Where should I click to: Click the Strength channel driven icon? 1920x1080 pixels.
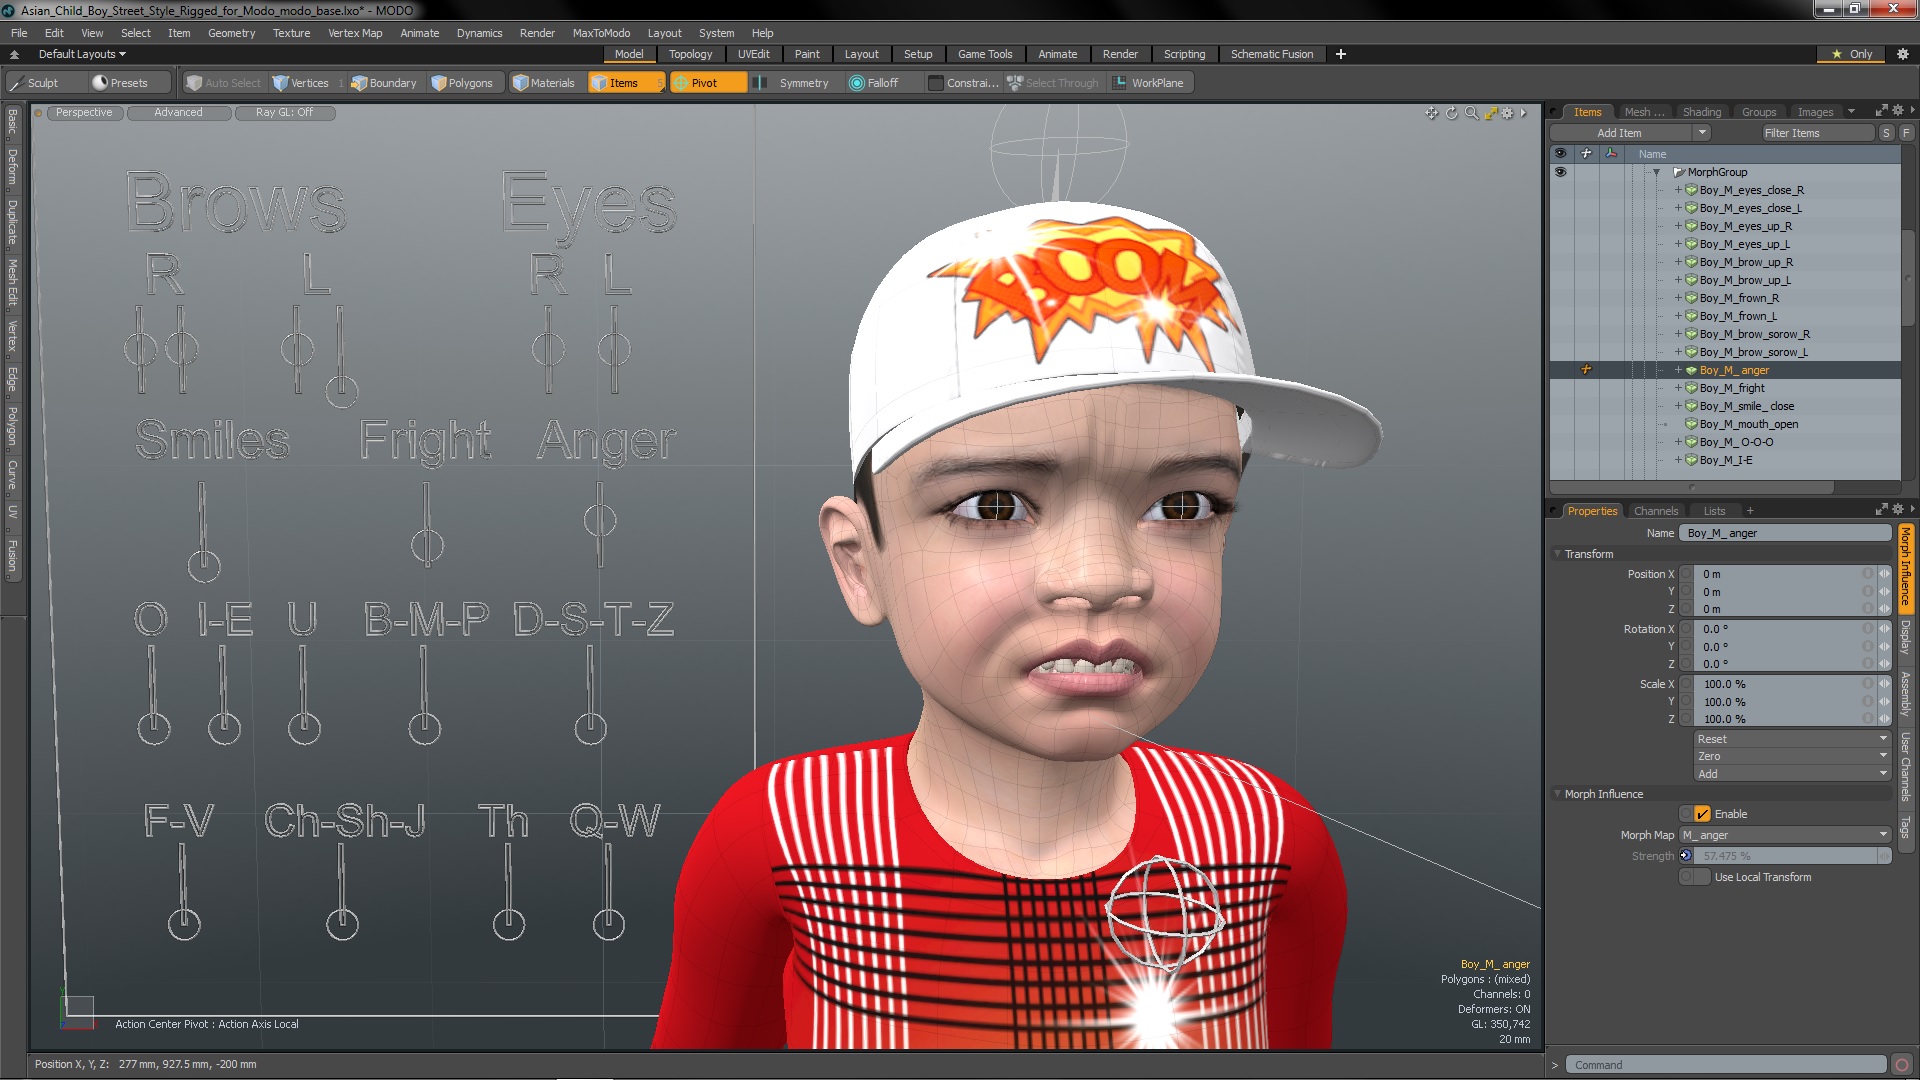[x=1686, y=856]
